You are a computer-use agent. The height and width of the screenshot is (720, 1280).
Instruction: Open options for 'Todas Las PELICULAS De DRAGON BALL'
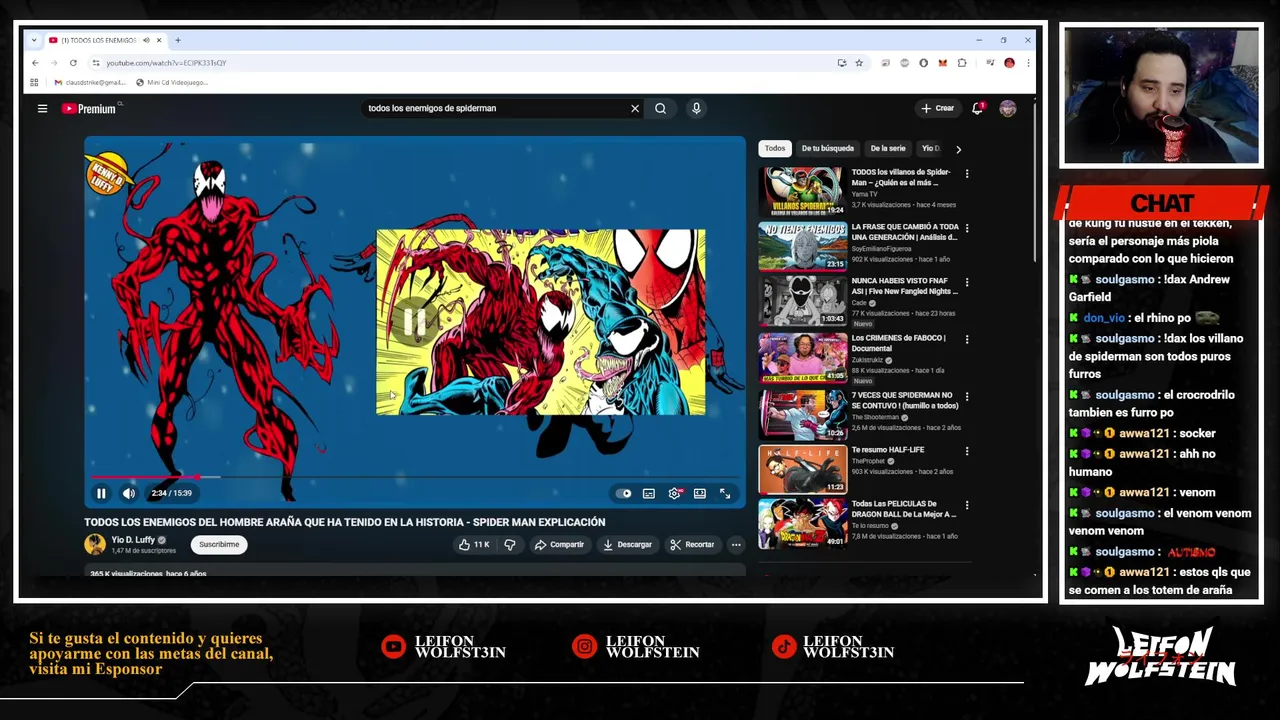coord(966,505)
